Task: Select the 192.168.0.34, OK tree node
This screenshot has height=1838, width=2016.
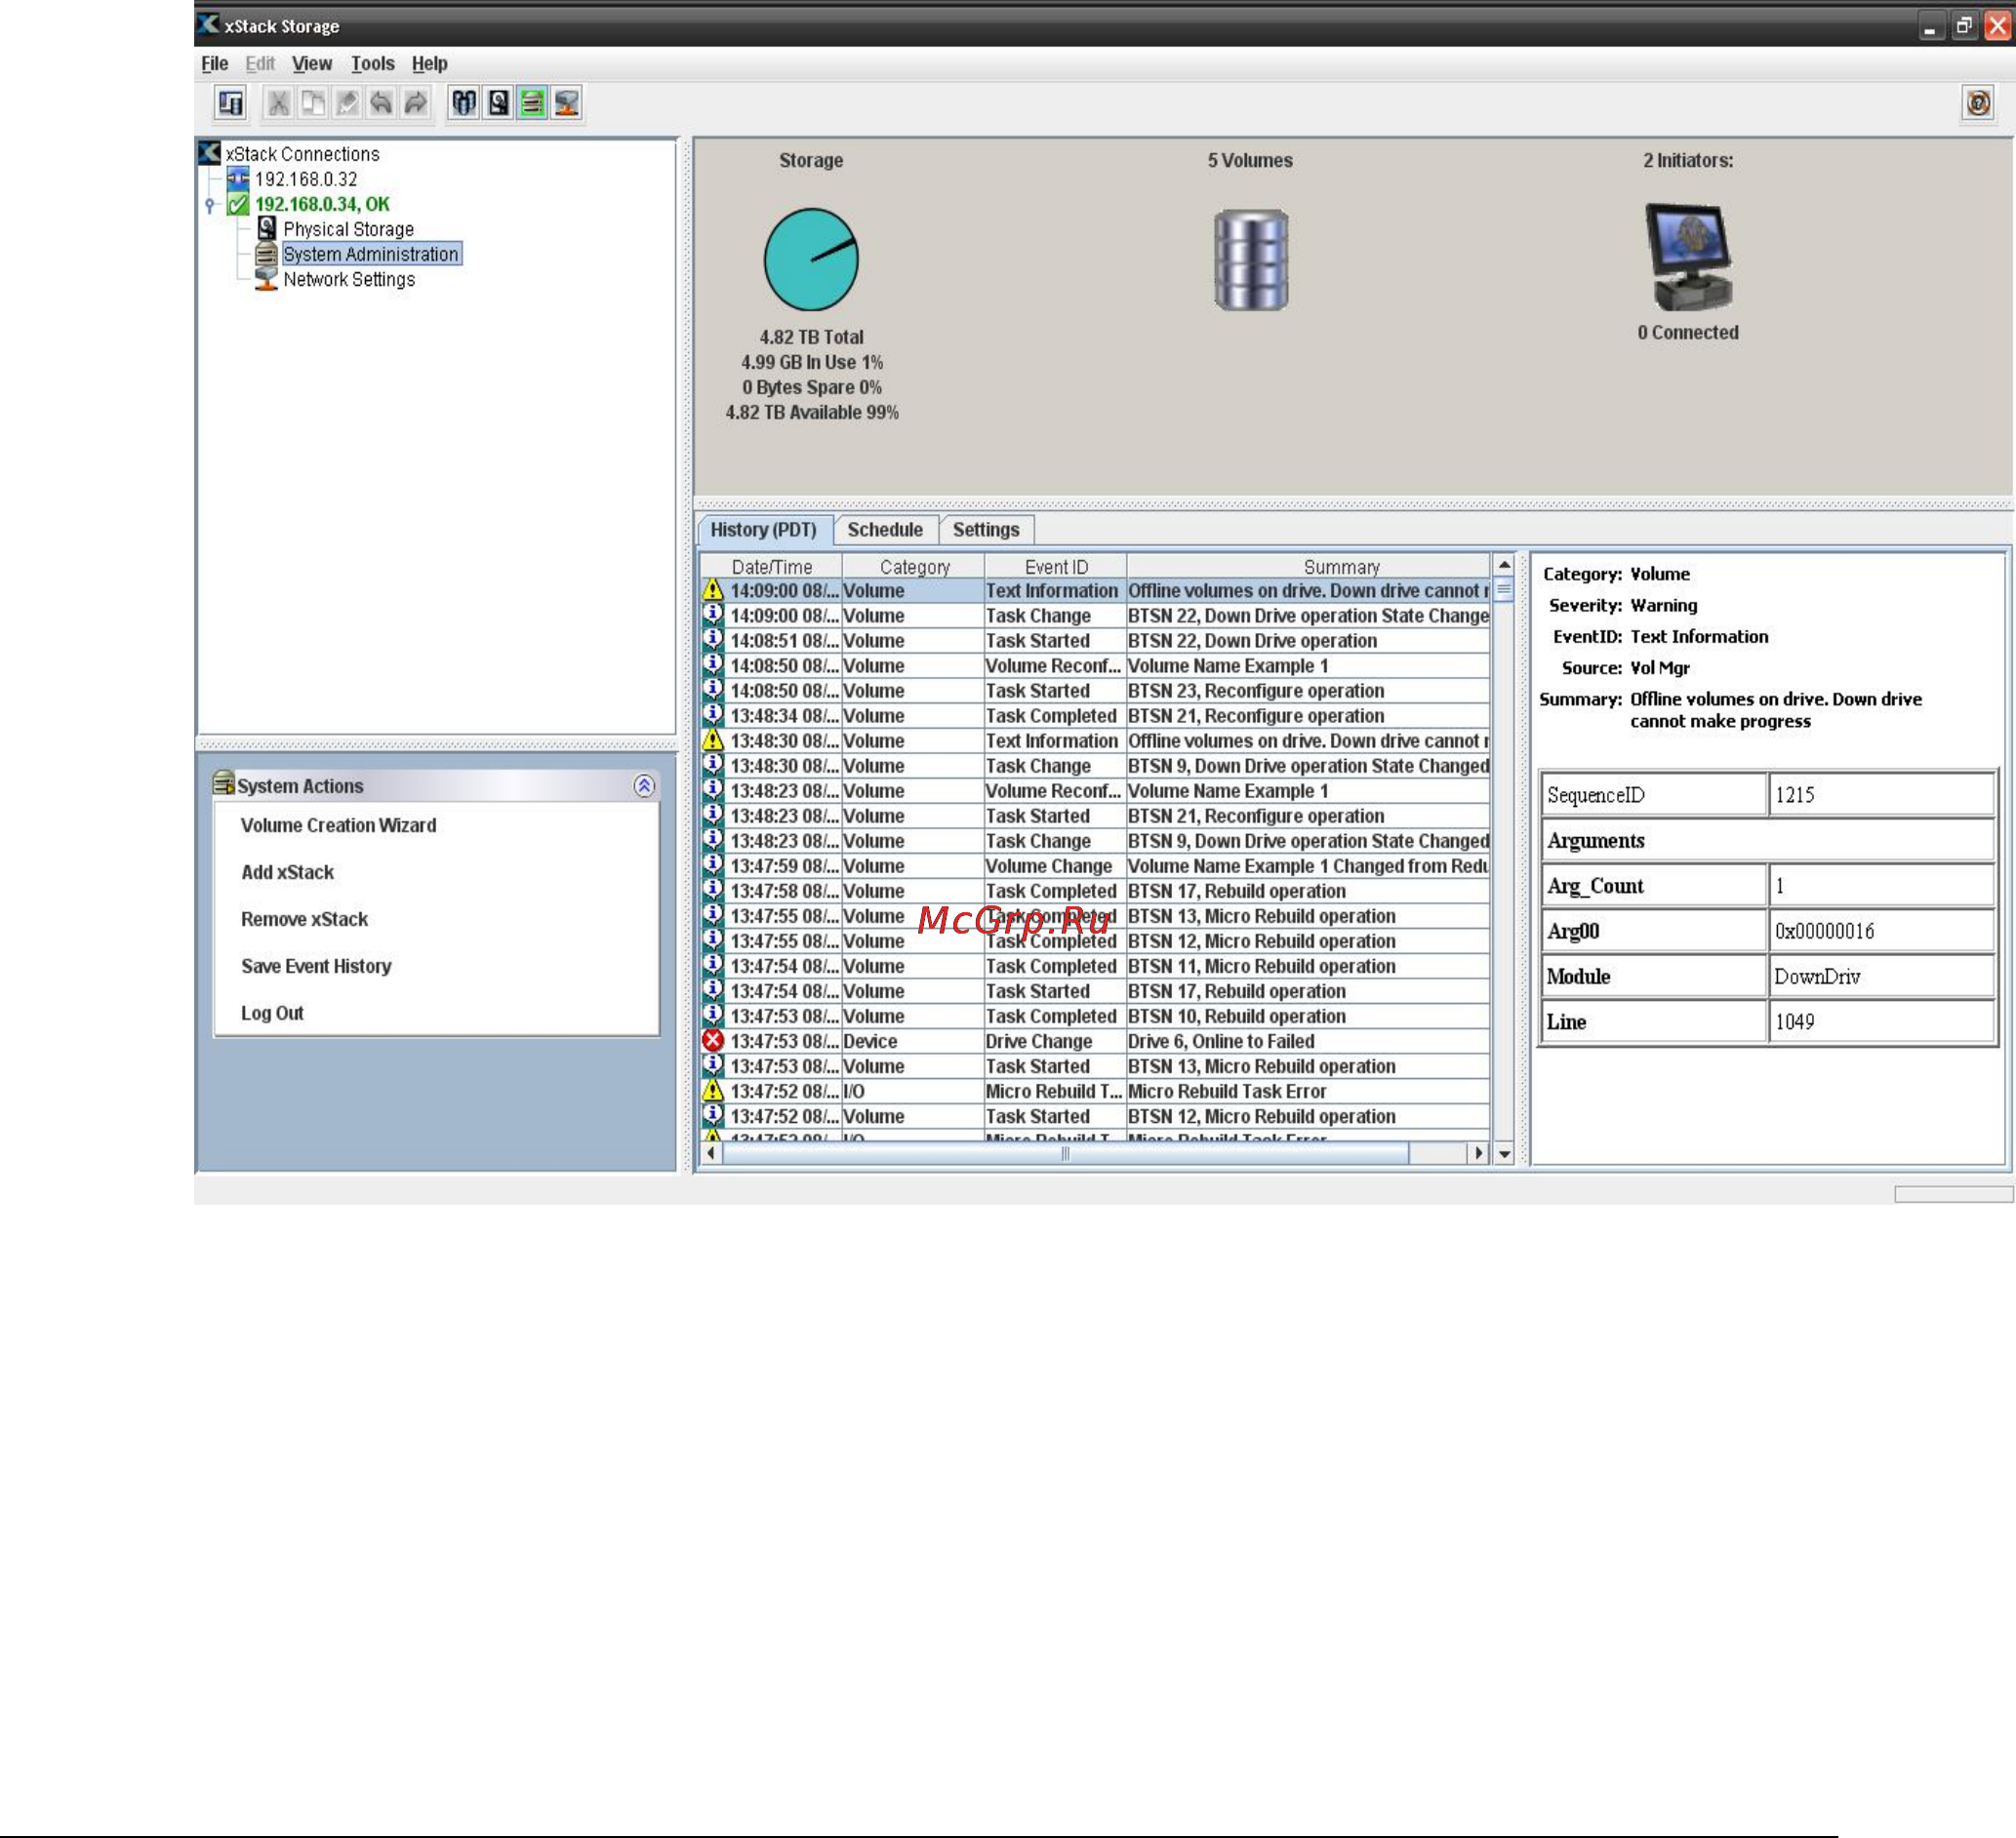Action: tap(322, 204)
